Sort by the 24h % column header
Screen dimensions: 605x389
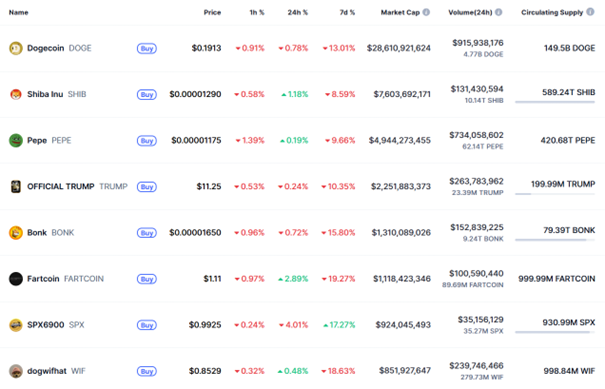coord(297,12)
